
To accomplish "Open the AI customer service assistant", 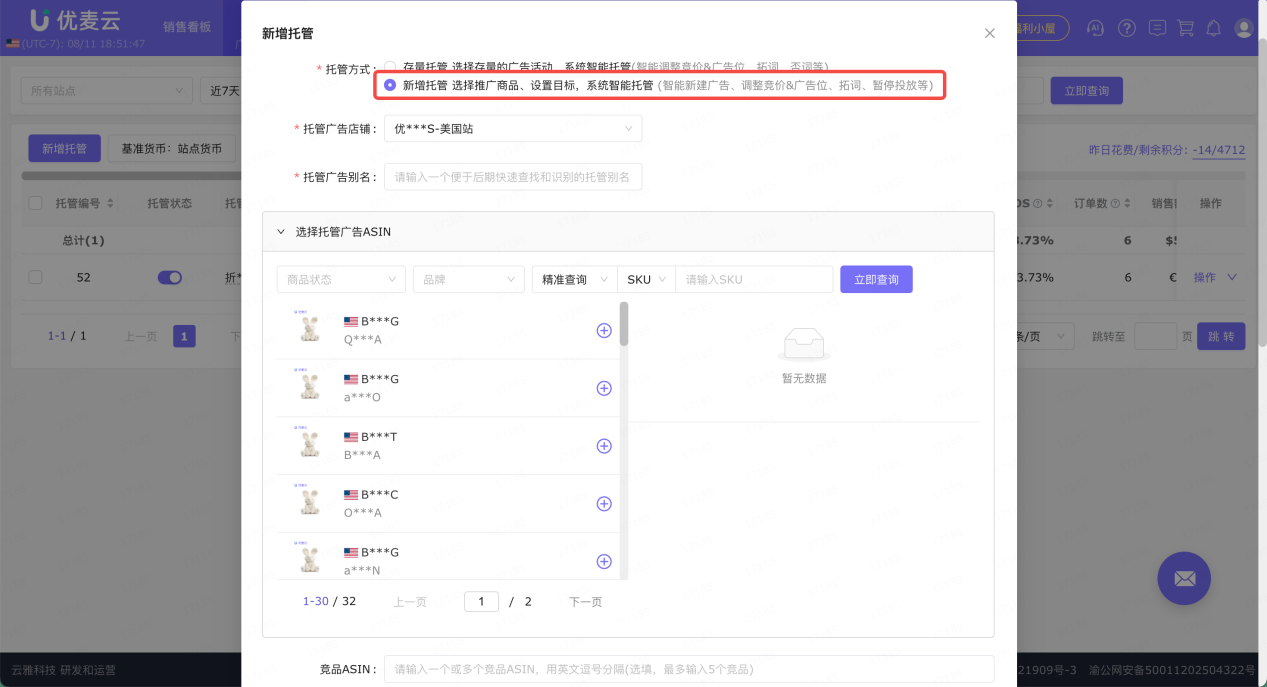I will [1095, 28].
